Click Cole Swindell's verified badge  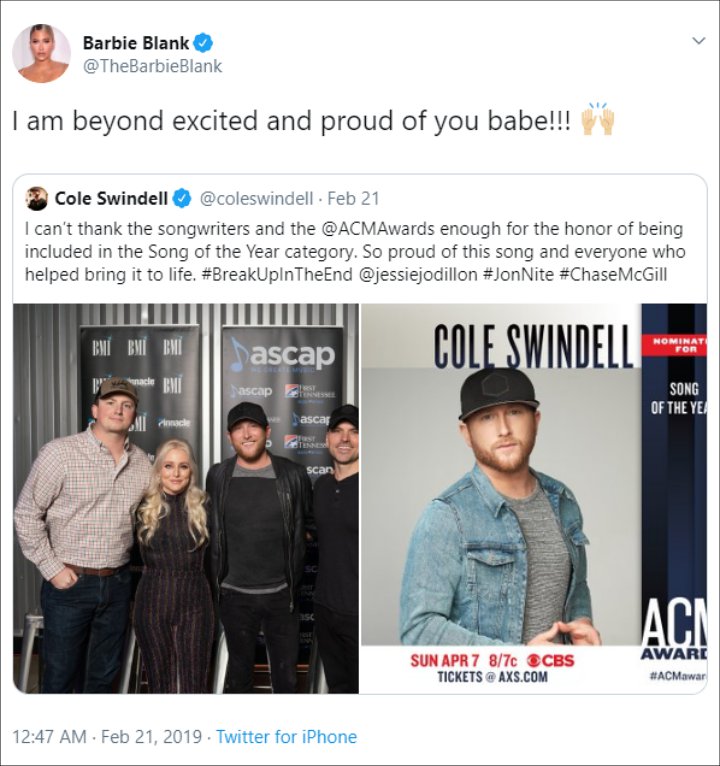[183, 199]
